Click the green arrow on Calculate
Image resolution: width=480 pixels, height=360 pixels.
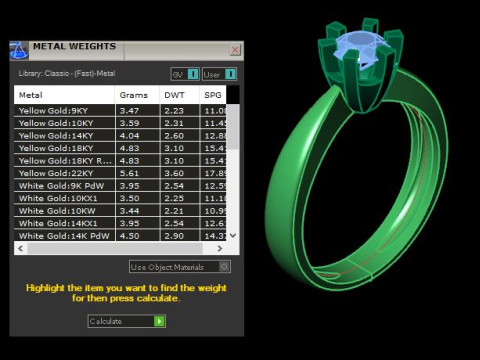[x=159, y=321]
